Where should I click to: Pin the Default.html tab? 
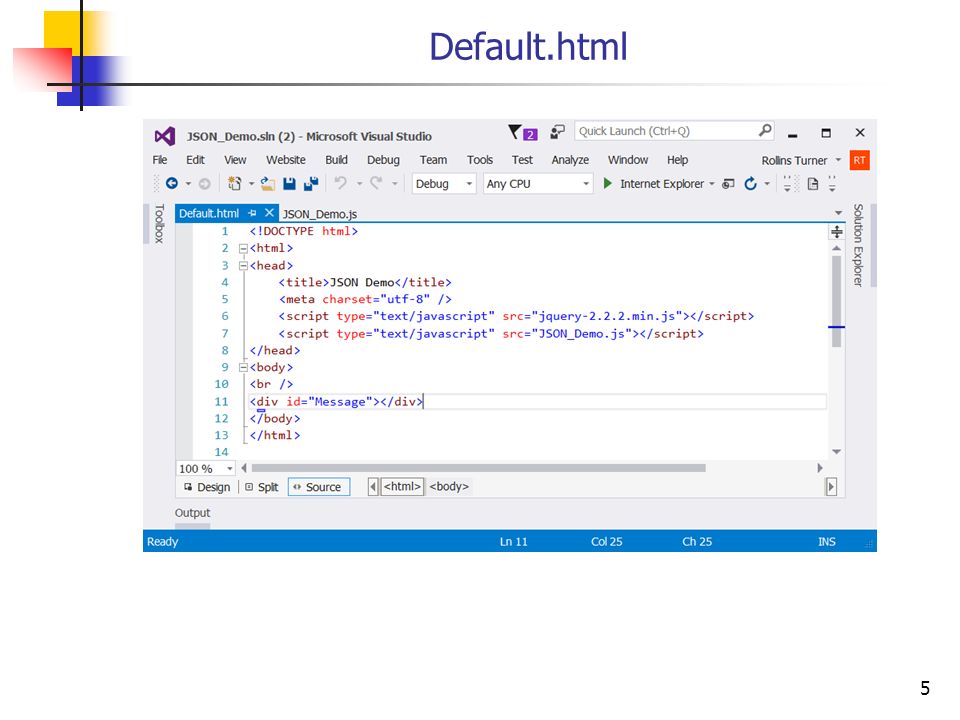tap(252, 213)
